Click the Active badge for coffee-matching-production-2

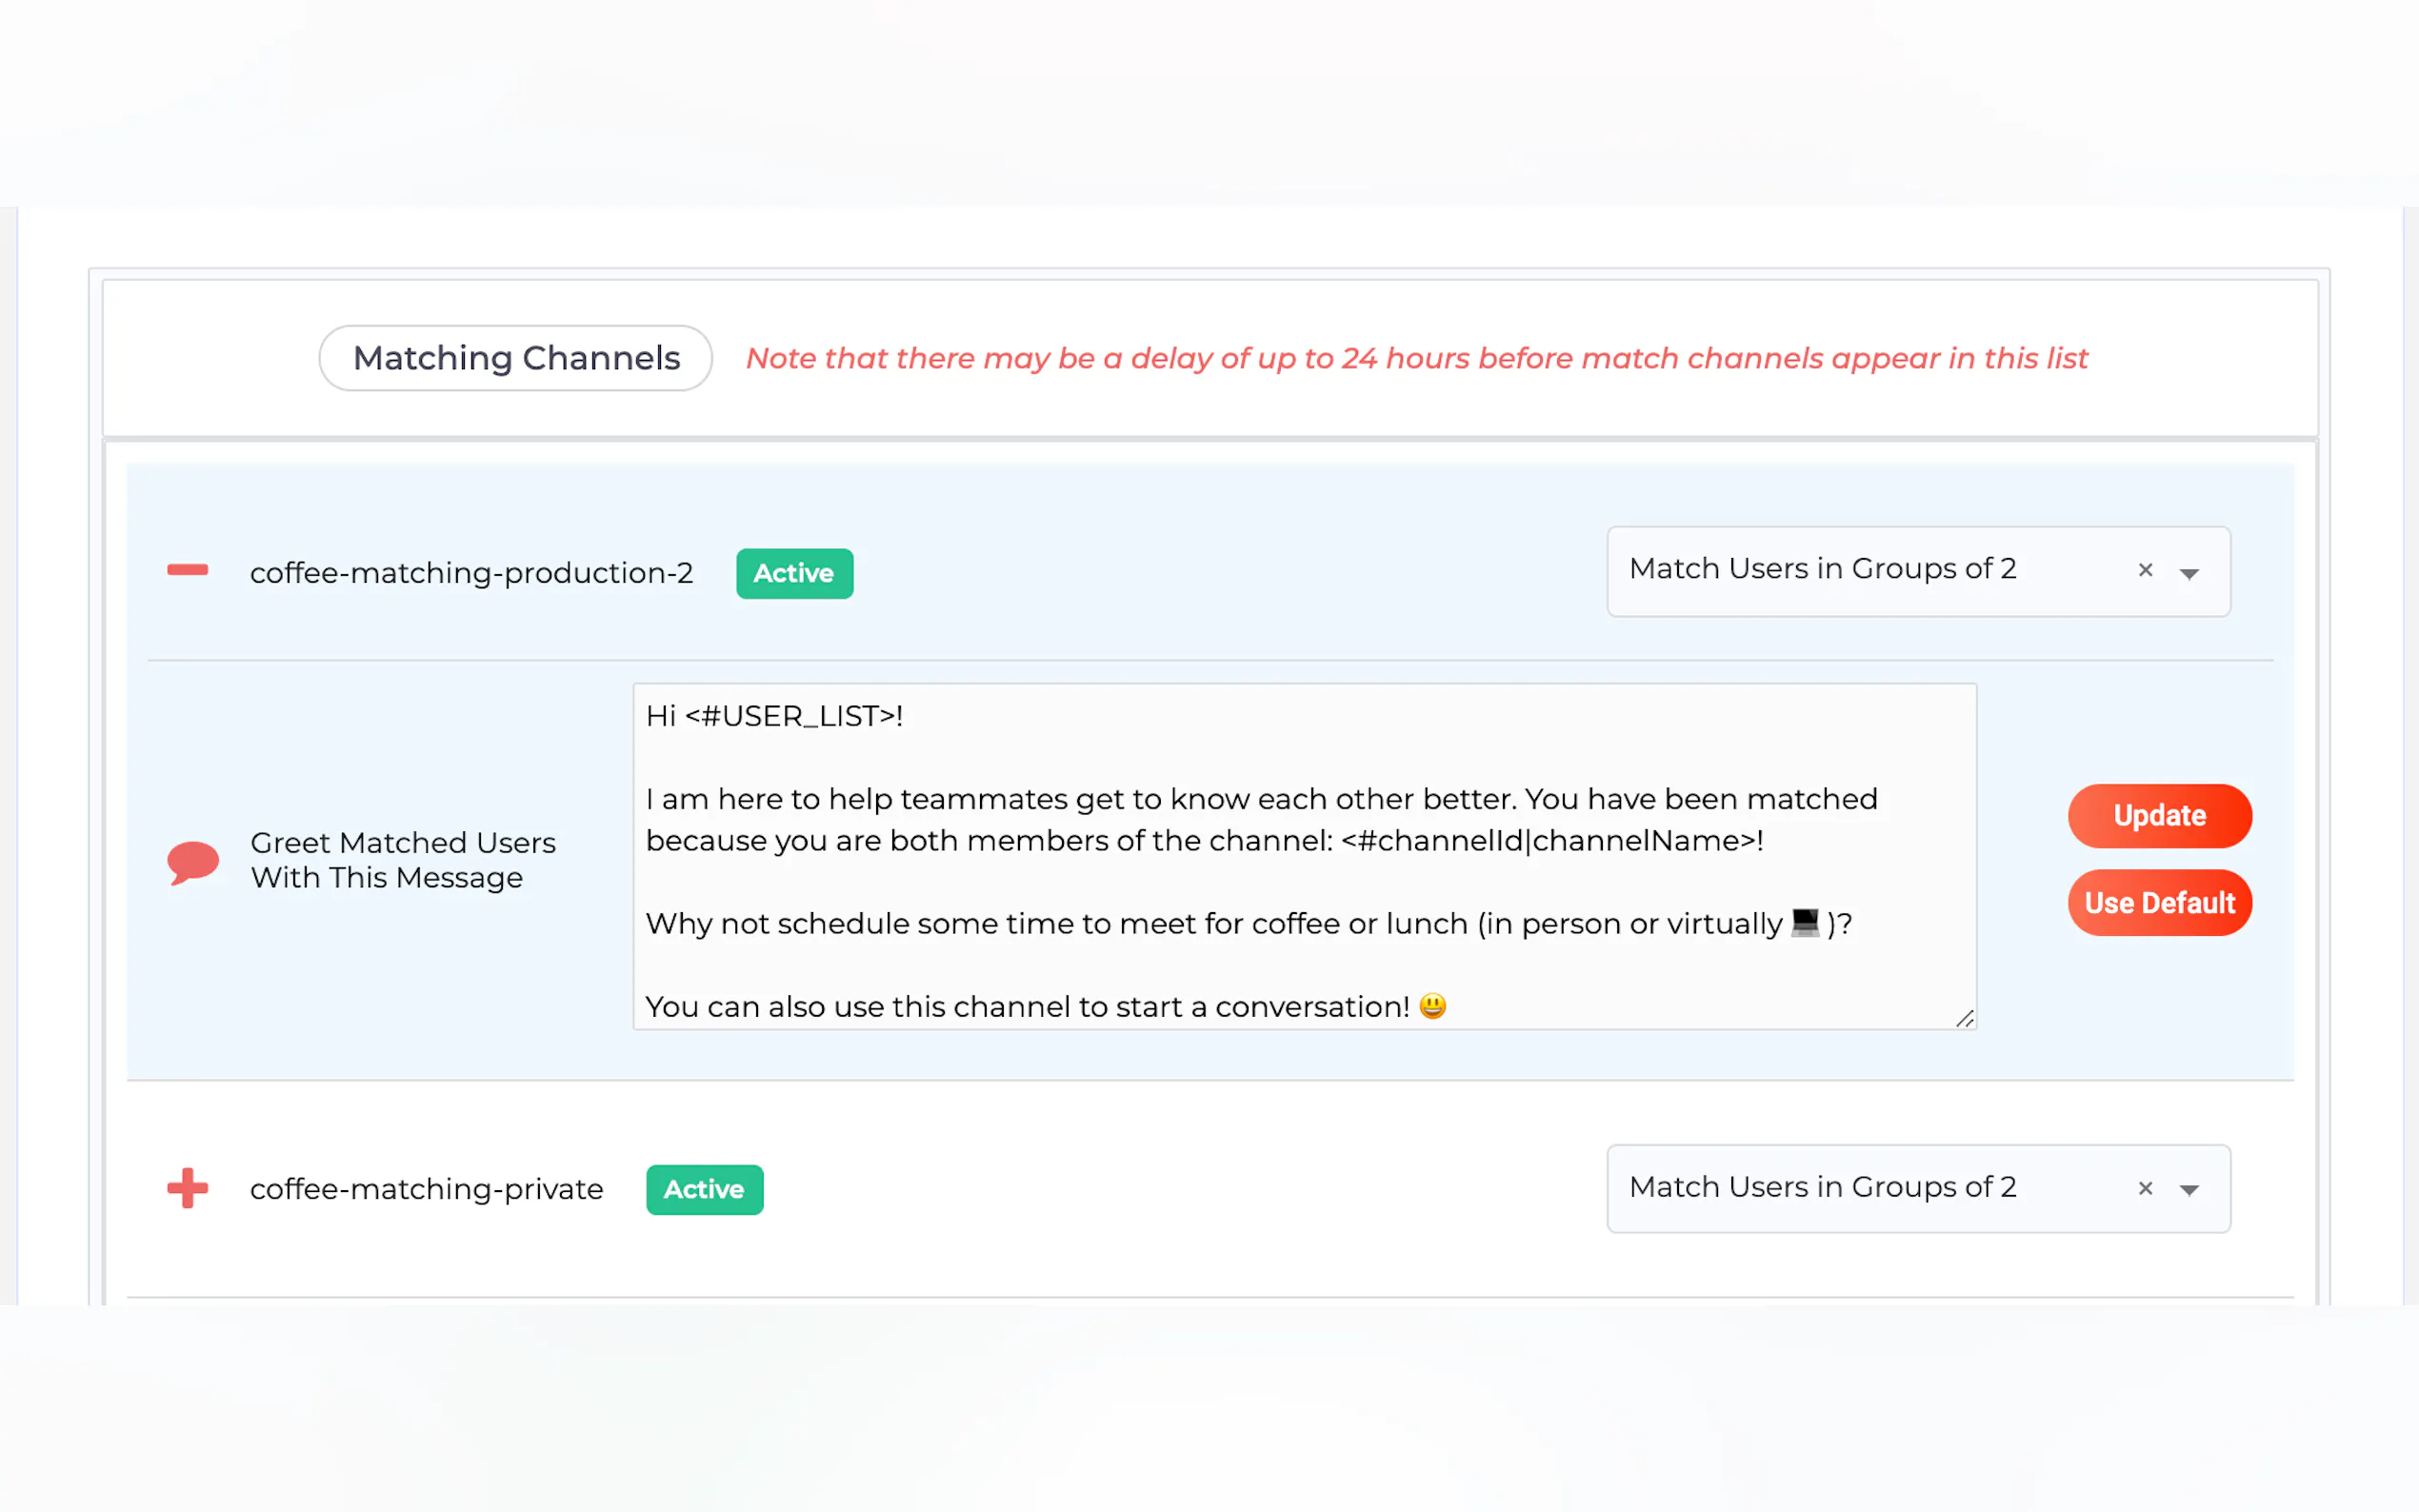click(794, 573)
